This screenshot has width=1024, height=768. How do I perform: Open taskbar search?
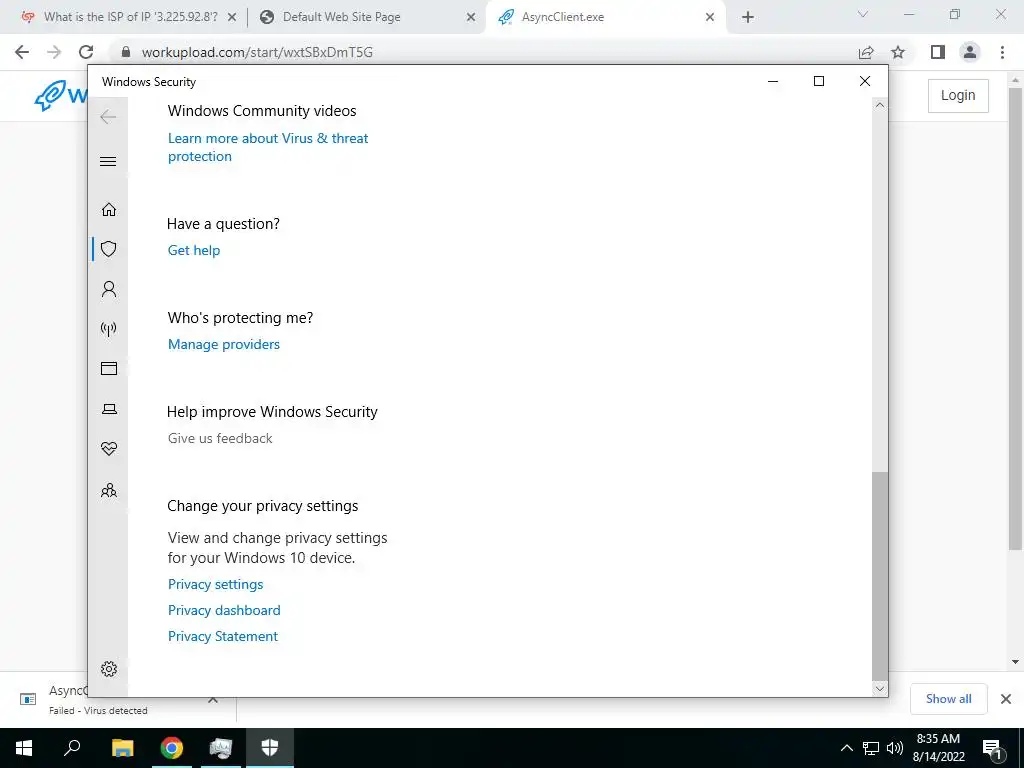coord(72,748)
